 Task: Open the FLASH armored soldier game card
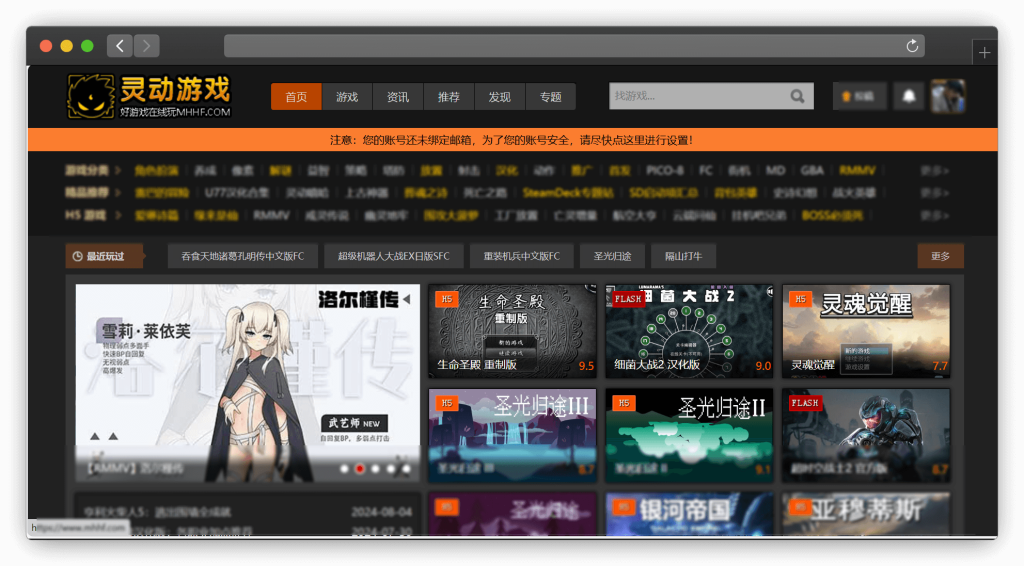tap(866, 435)
